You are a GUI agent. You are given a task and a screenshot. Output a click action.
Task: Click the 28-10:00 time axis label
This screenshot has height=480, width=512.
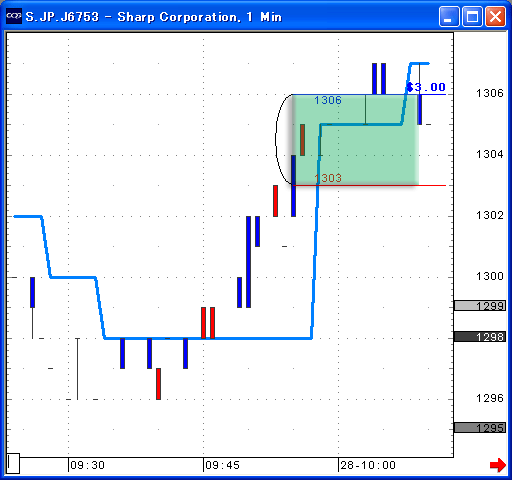368,465
